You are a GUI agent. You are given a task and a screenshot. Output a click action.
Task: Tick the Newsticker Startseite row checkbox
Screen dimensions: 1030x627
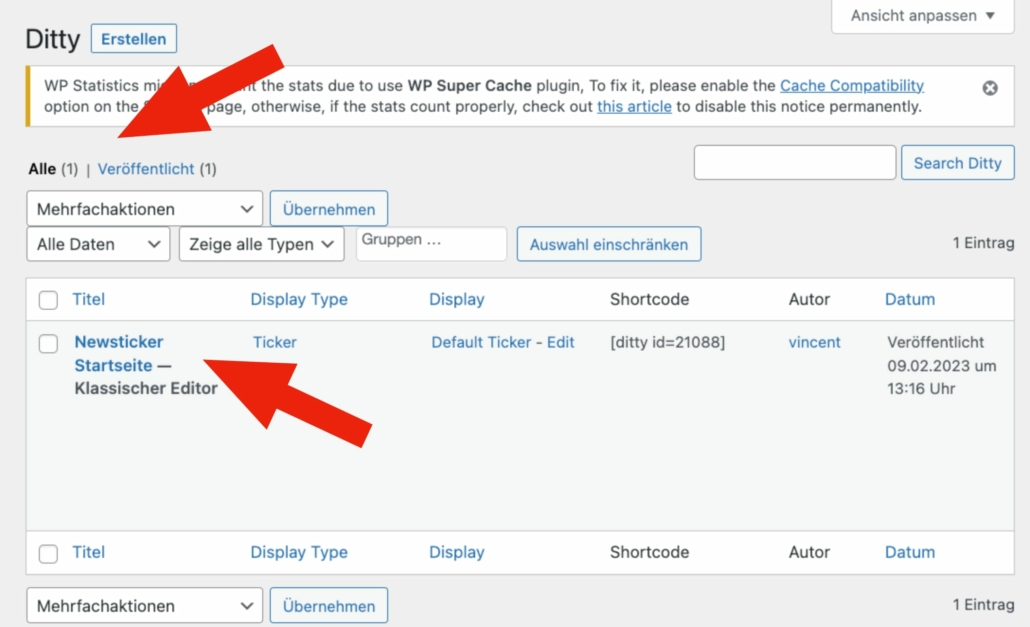point(48,344)
